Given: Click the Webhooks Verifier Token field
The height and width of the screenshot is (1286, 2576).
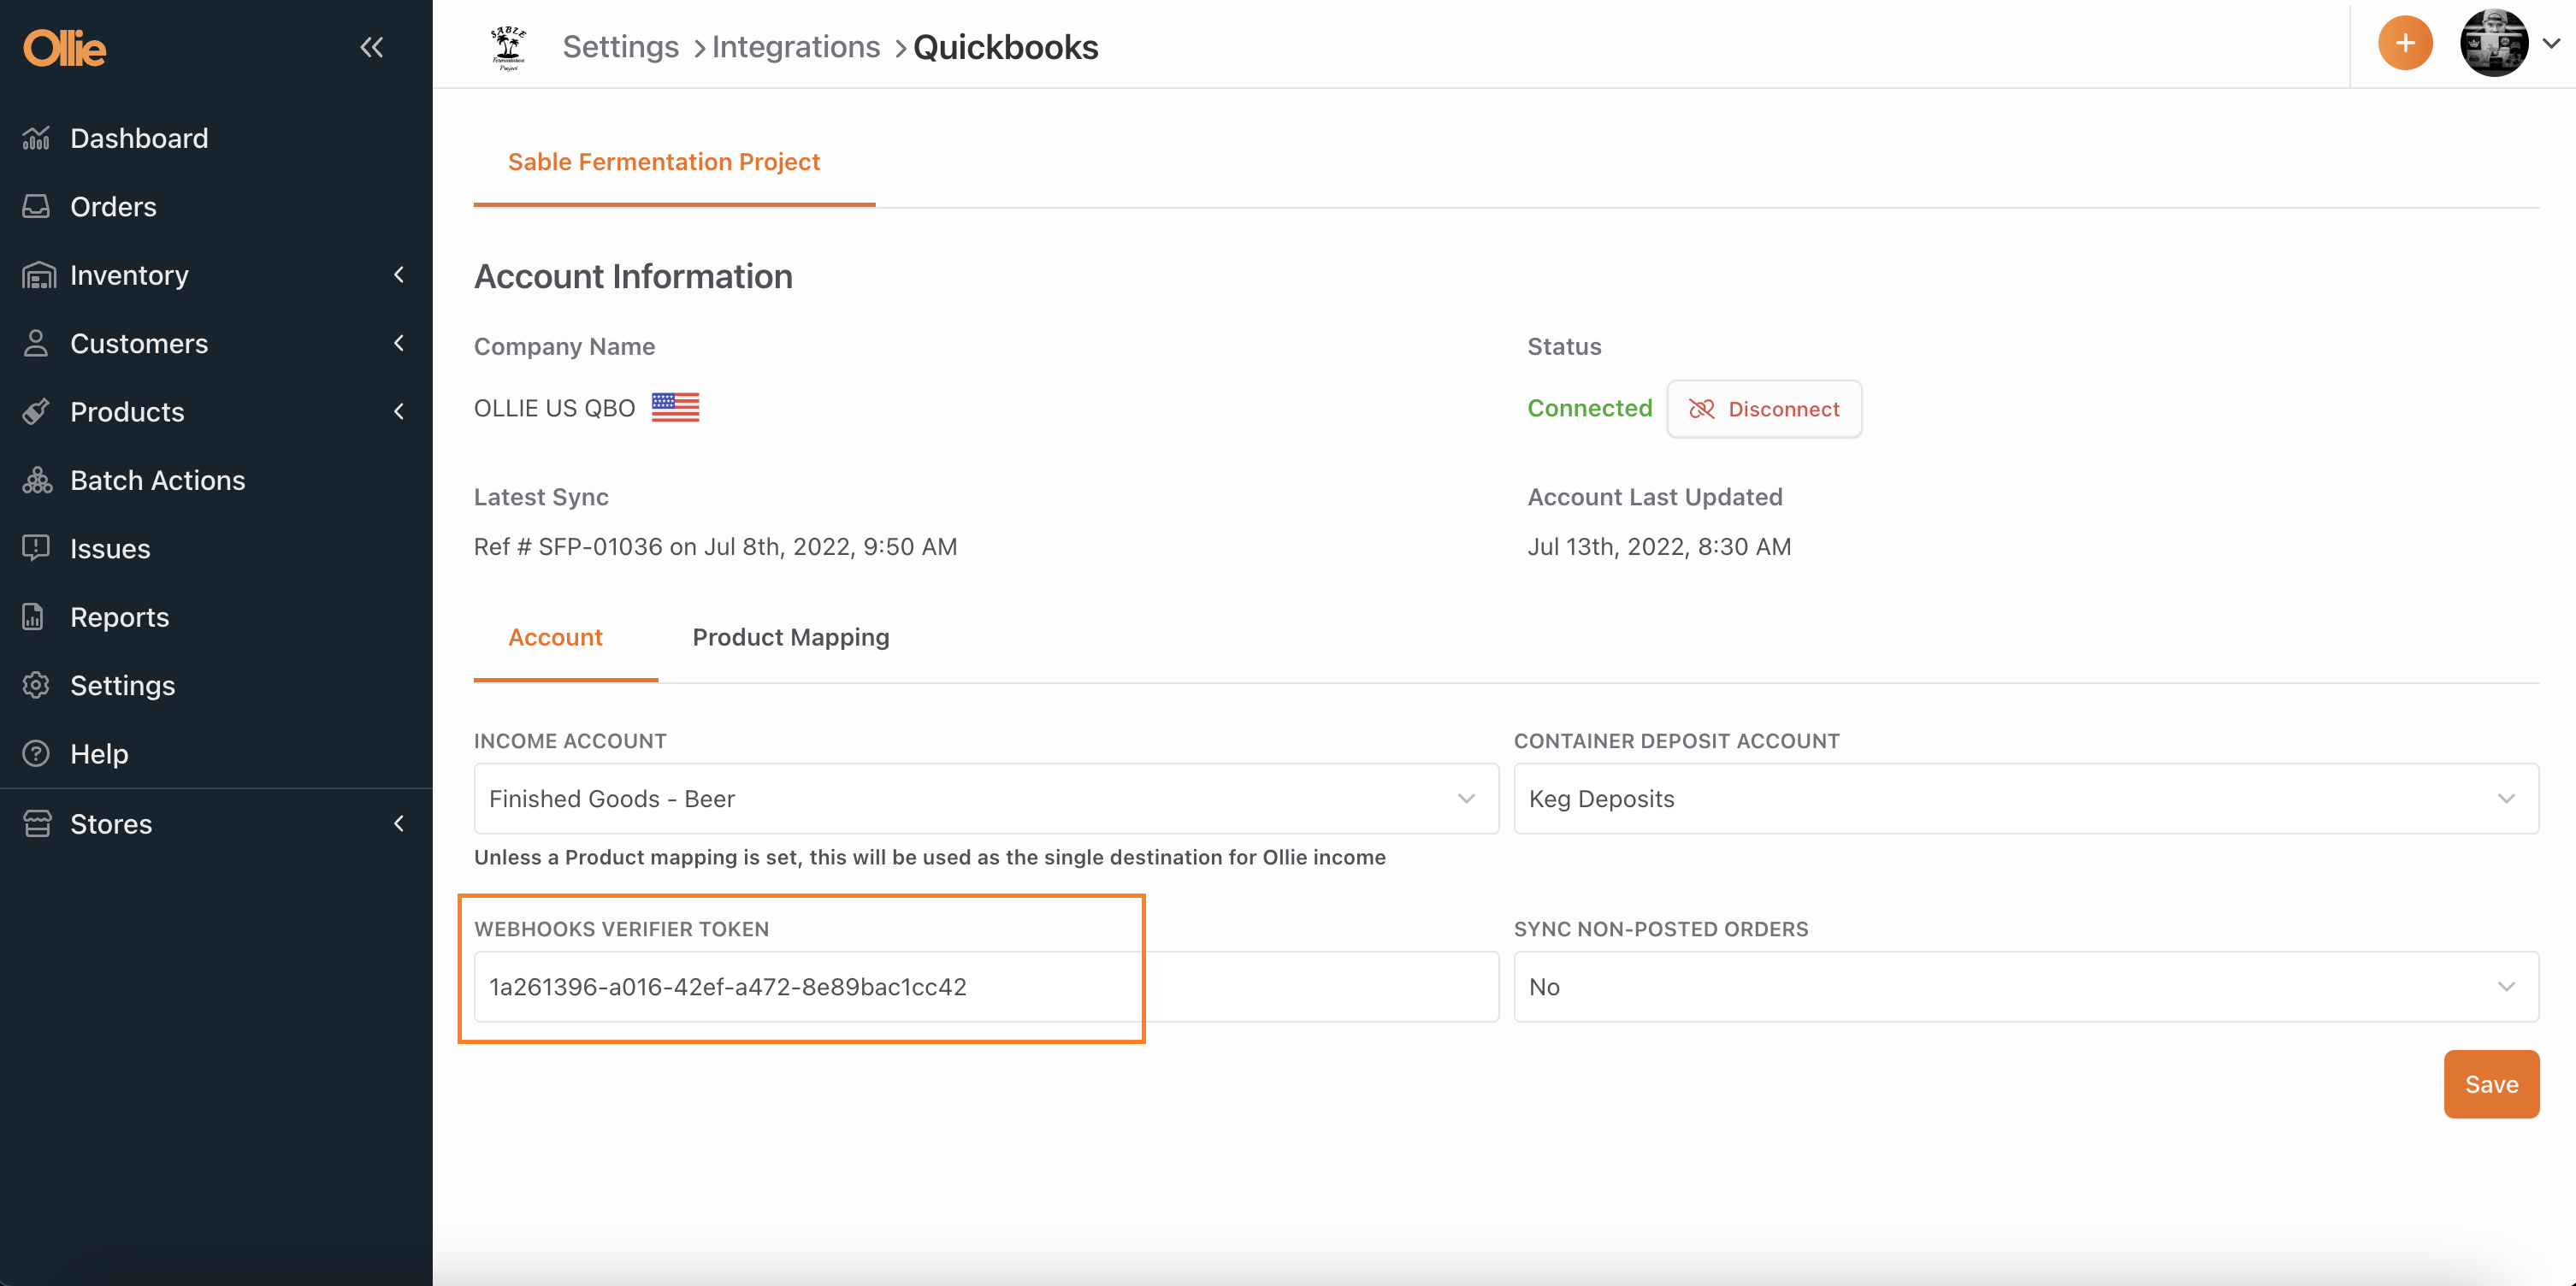Looking at the screenshot, I should (986, 987).
